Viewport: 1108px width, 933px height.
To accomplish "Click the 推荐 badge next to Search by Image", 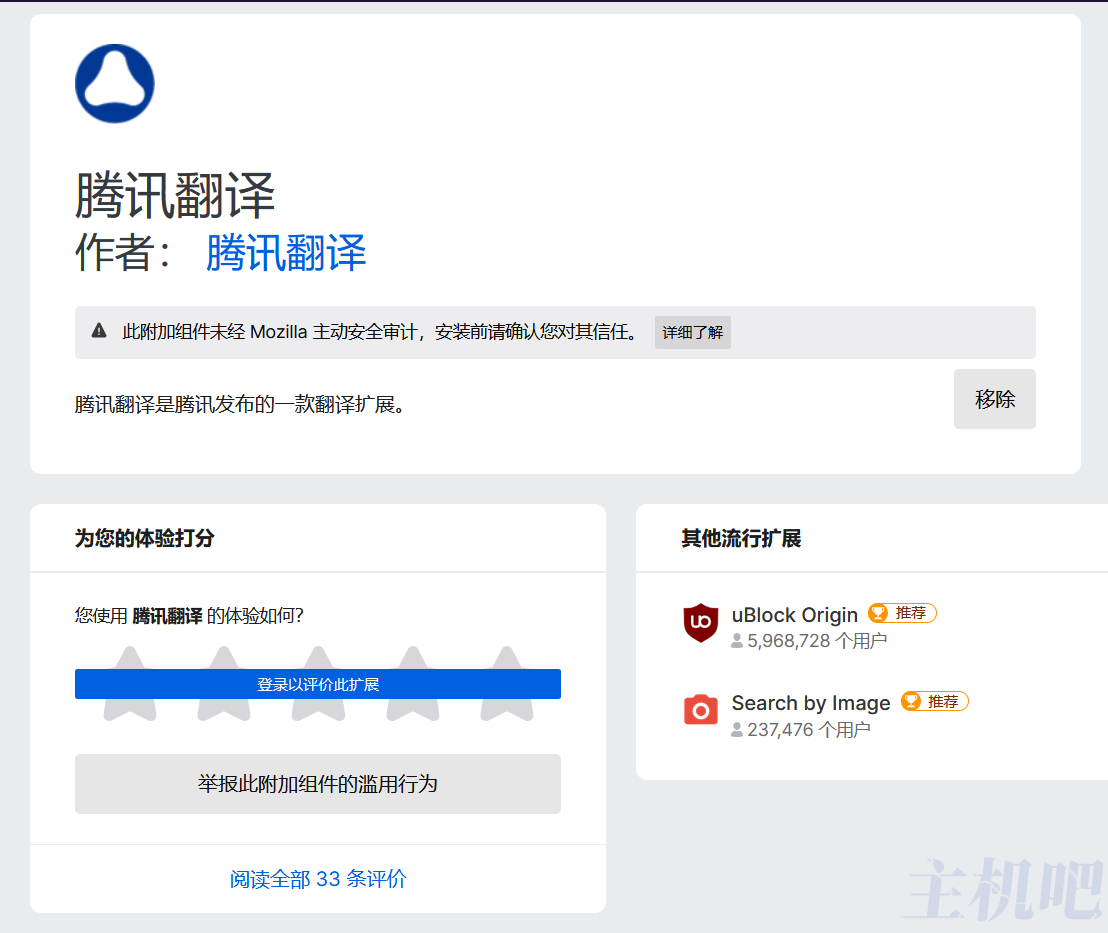I will 934,701.
